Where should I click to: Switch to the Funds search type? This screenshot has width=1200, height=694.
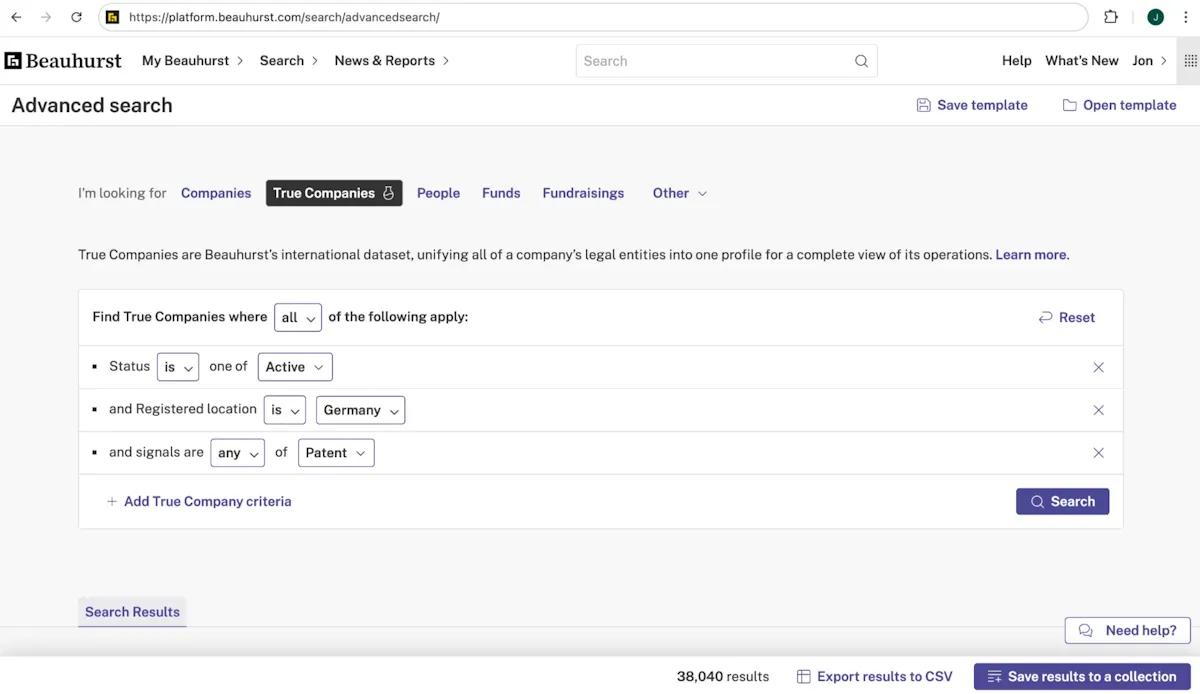(501, 193)
